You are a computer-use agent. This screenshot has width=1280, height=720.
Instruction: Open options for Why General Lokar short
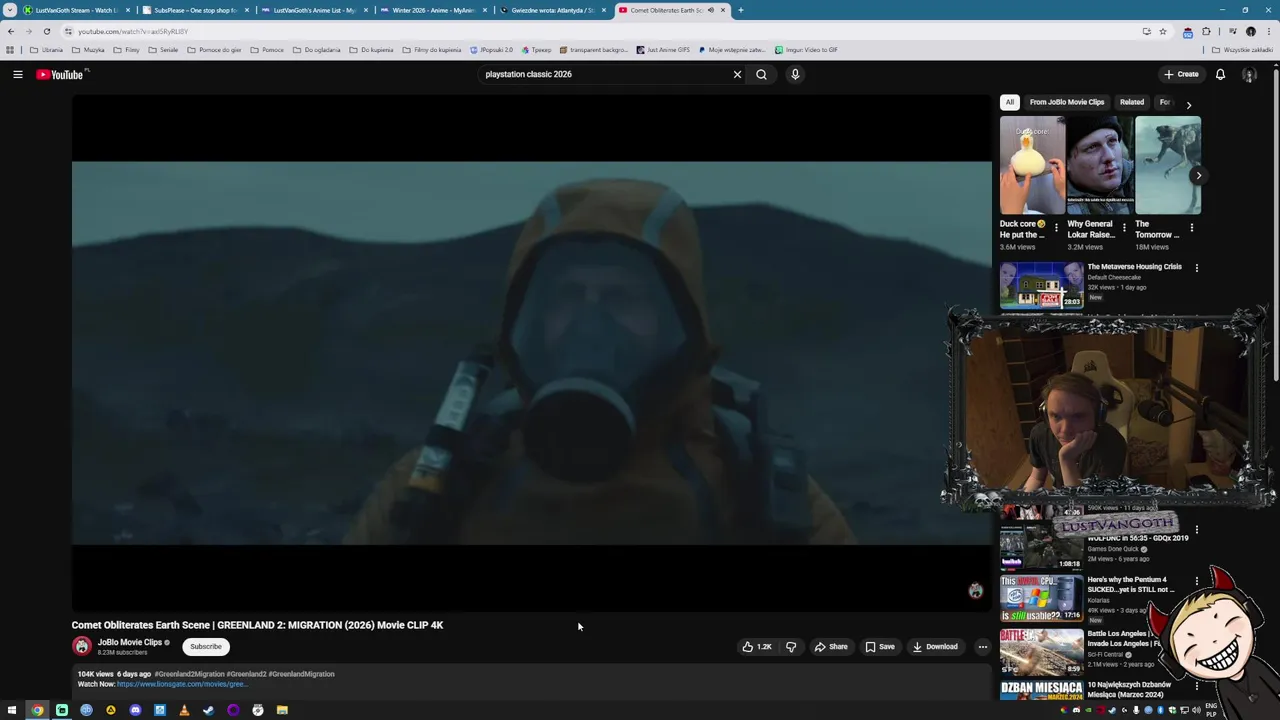coord(1124,228)
